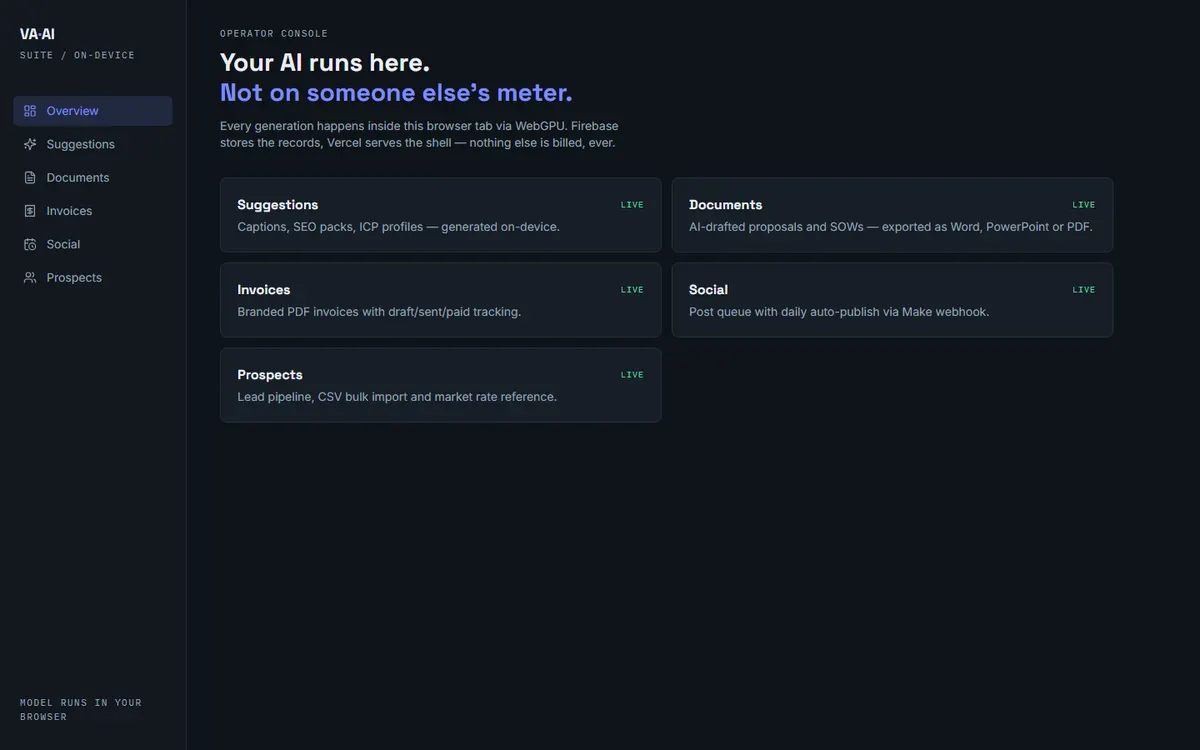The height and width of the screenshot is (750, 1200).
Task: Click 'SUITE / ON-DEVICE' sidebar subtitle
Action: [x=77, y=56]
